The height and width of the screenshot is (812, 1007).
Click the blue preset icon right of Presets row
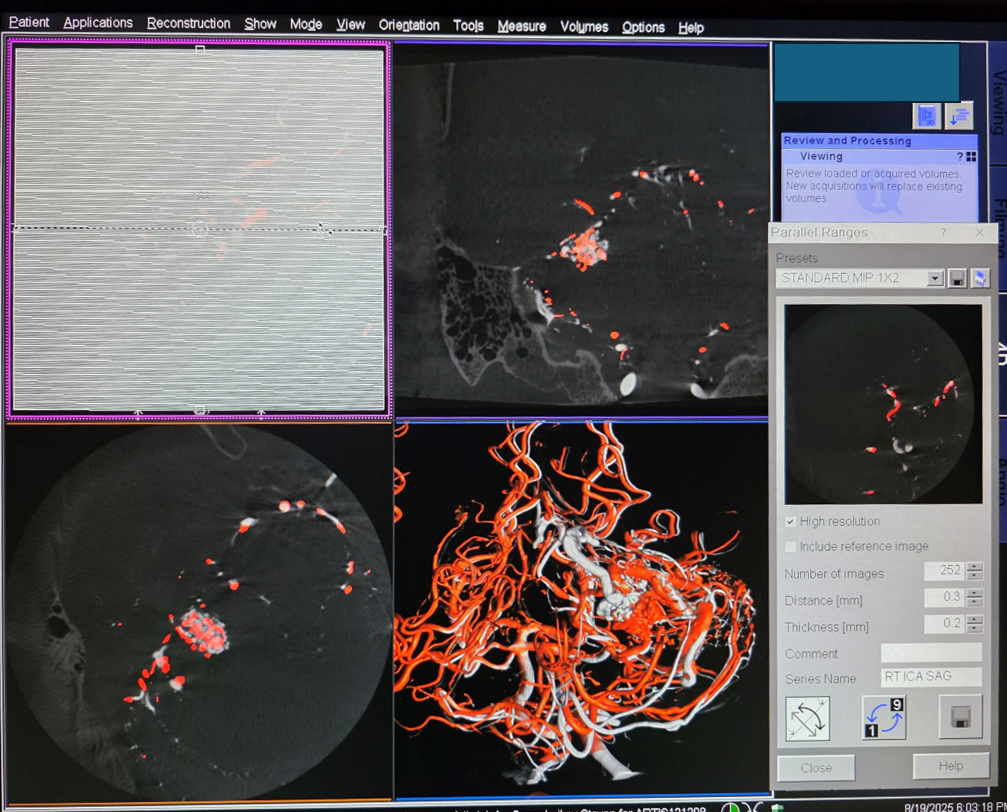coord(980,278)
